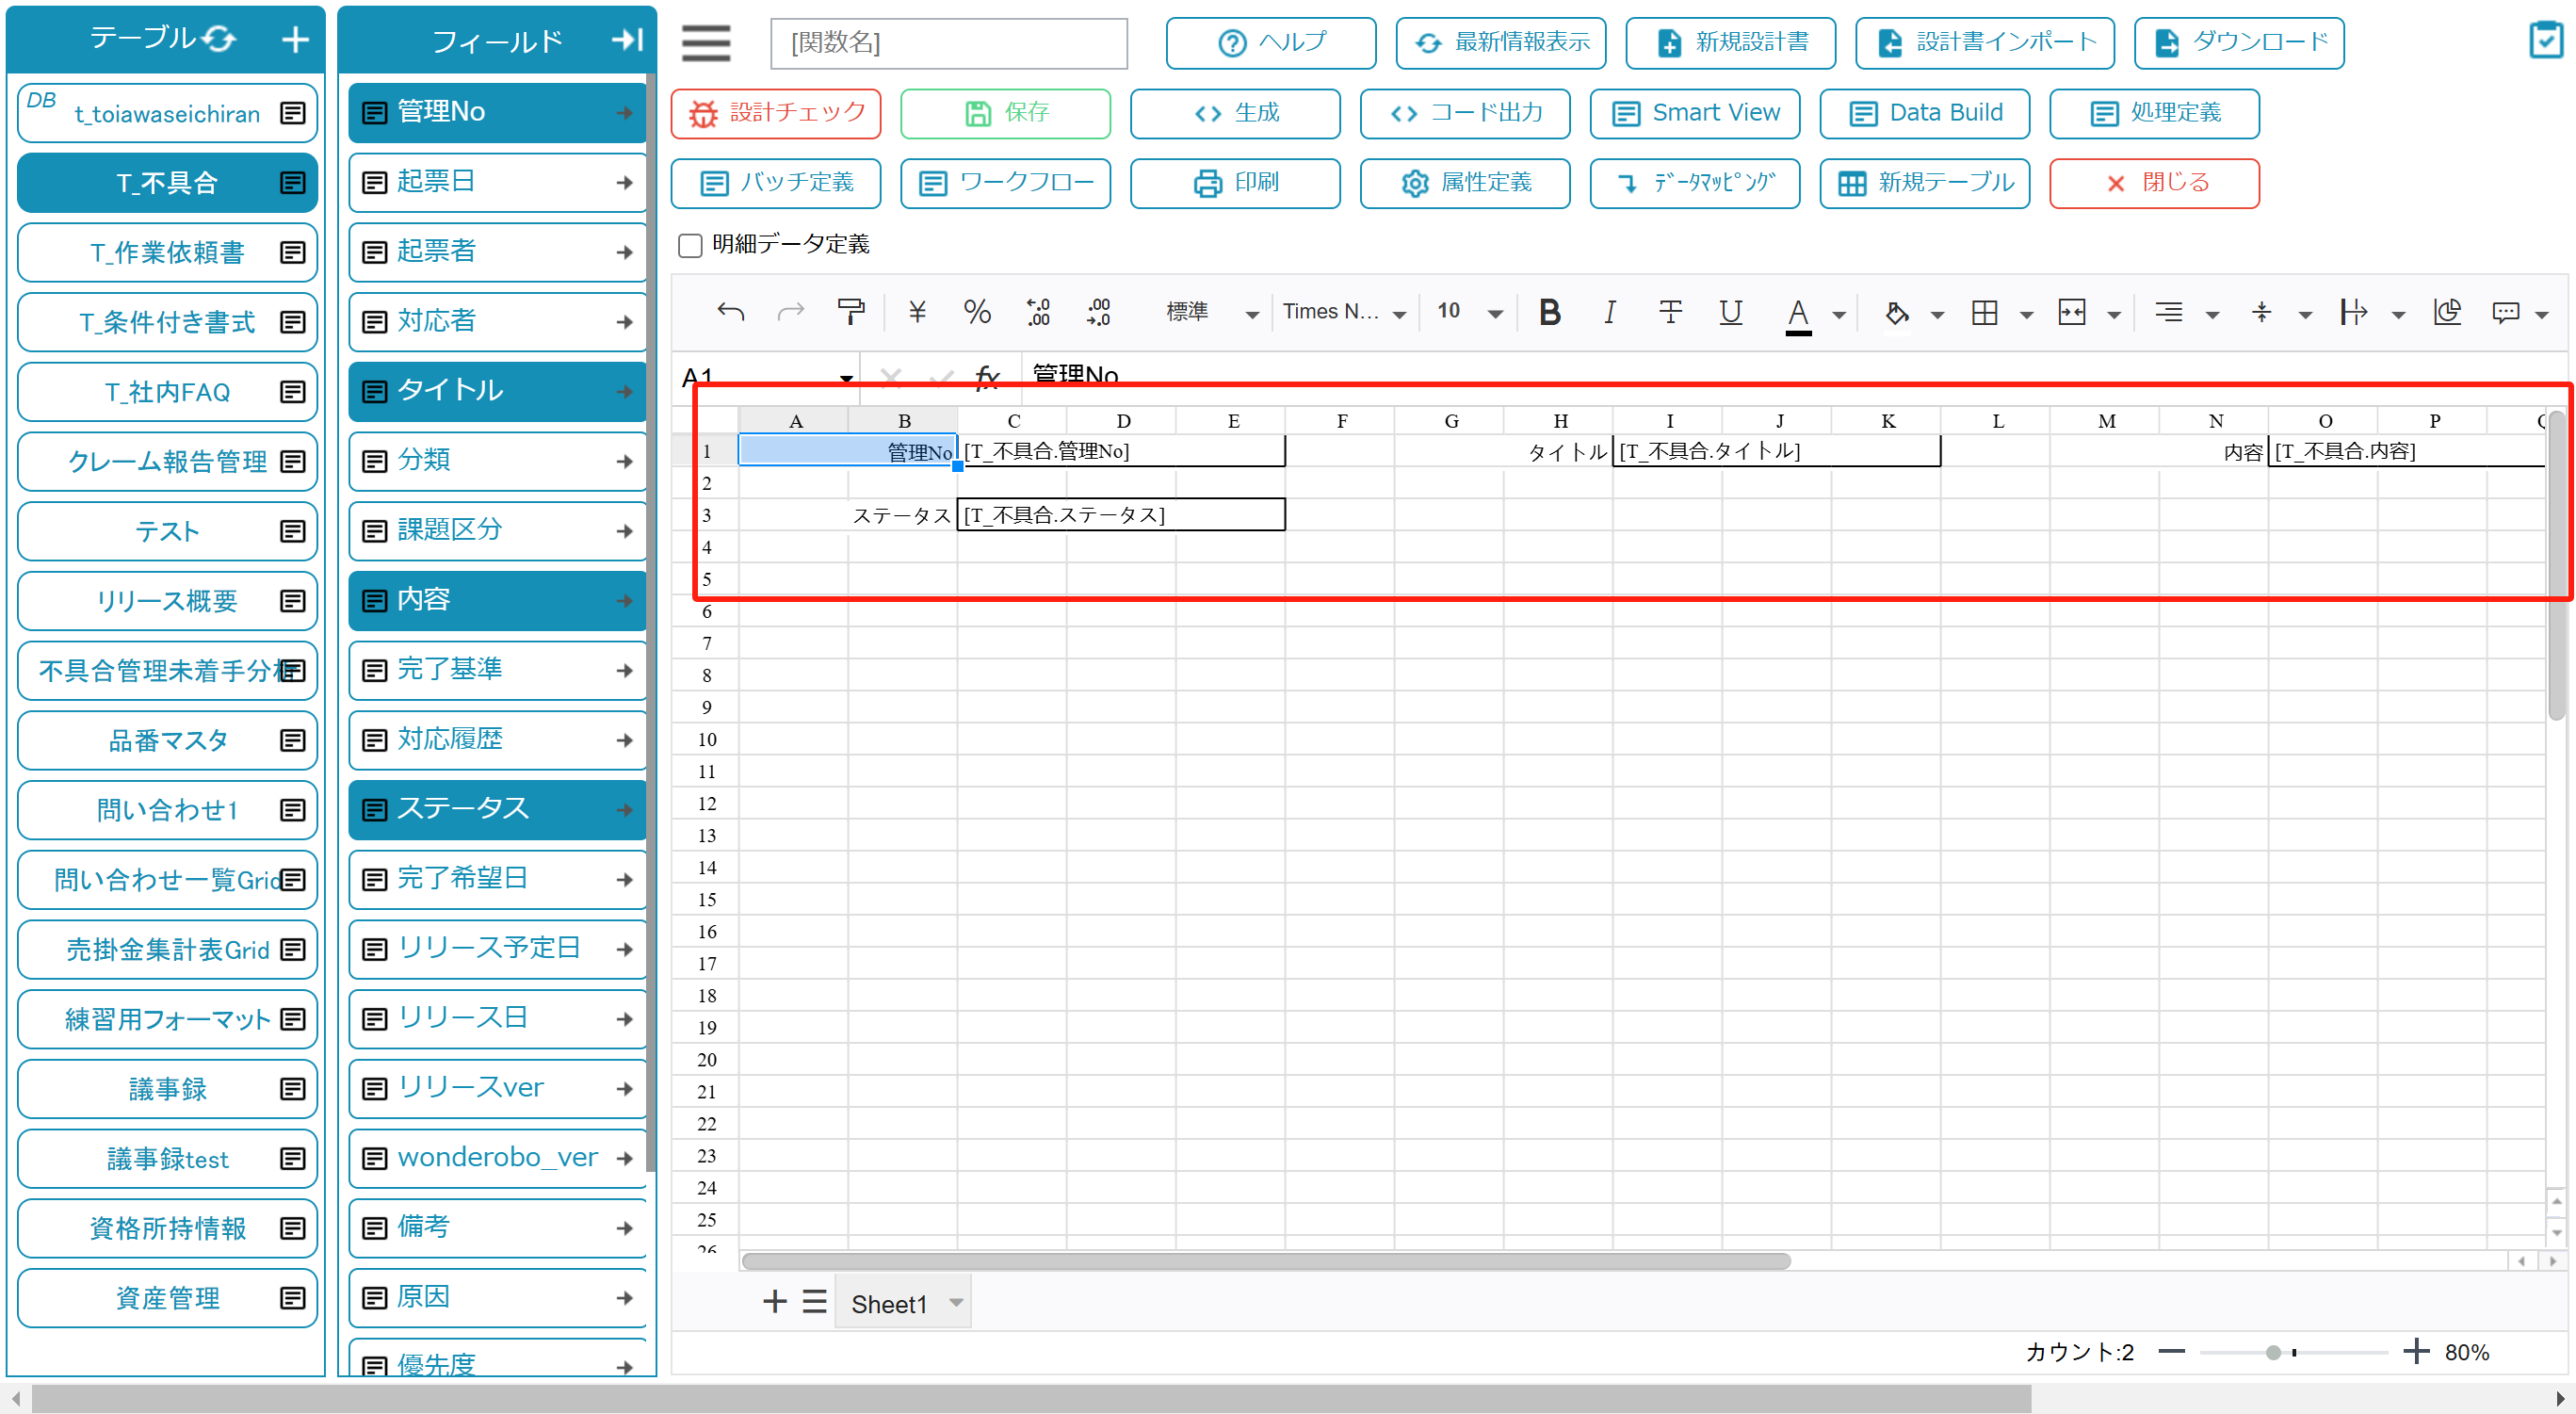Image resolution: width=2576 pixels, height=1414 pixels.
Task: Click the text wrap icon
Action: (x=2353, y=313)
